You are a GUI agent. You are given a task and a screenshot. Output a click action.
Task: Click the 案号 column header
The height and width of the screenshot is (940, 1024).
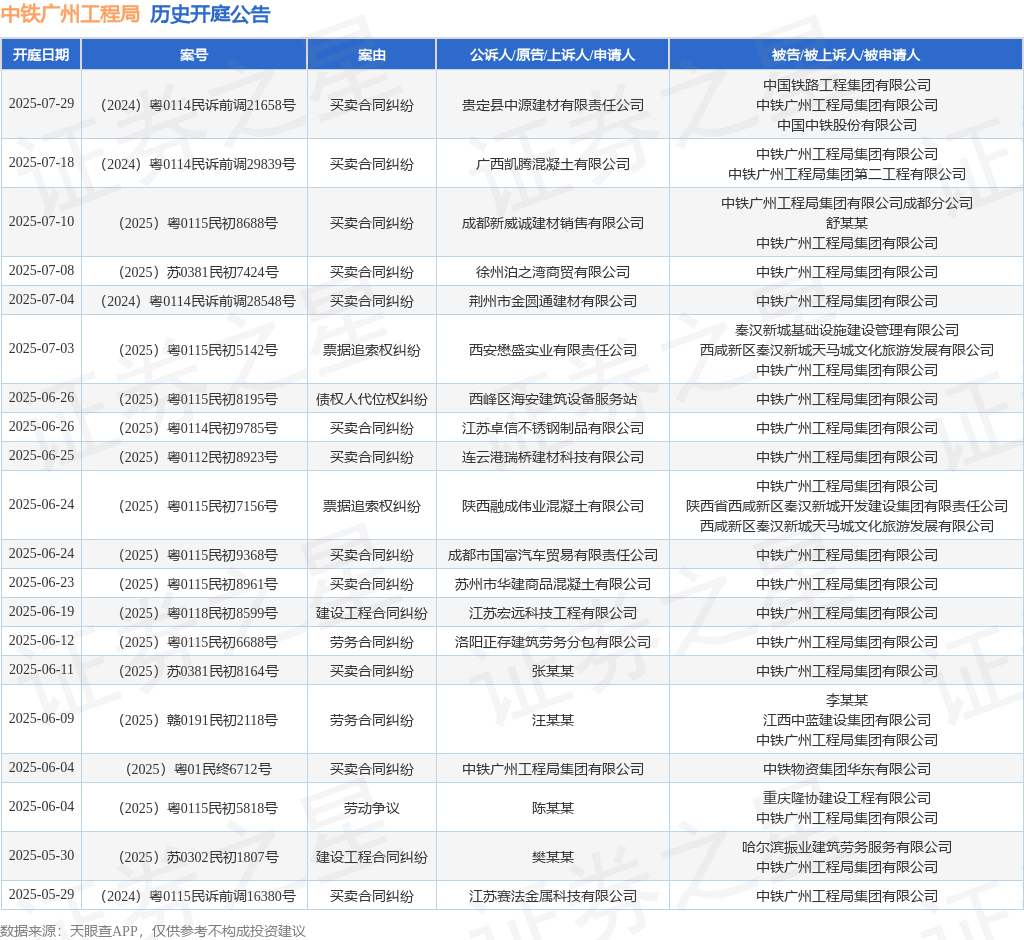194,55
